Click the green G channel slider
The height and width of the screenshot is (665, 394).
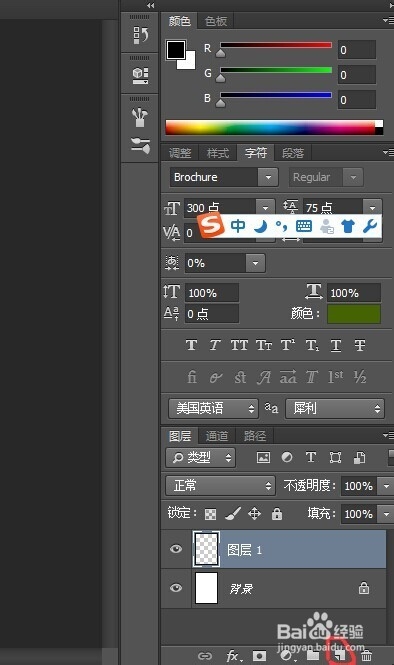click(276, 70)
